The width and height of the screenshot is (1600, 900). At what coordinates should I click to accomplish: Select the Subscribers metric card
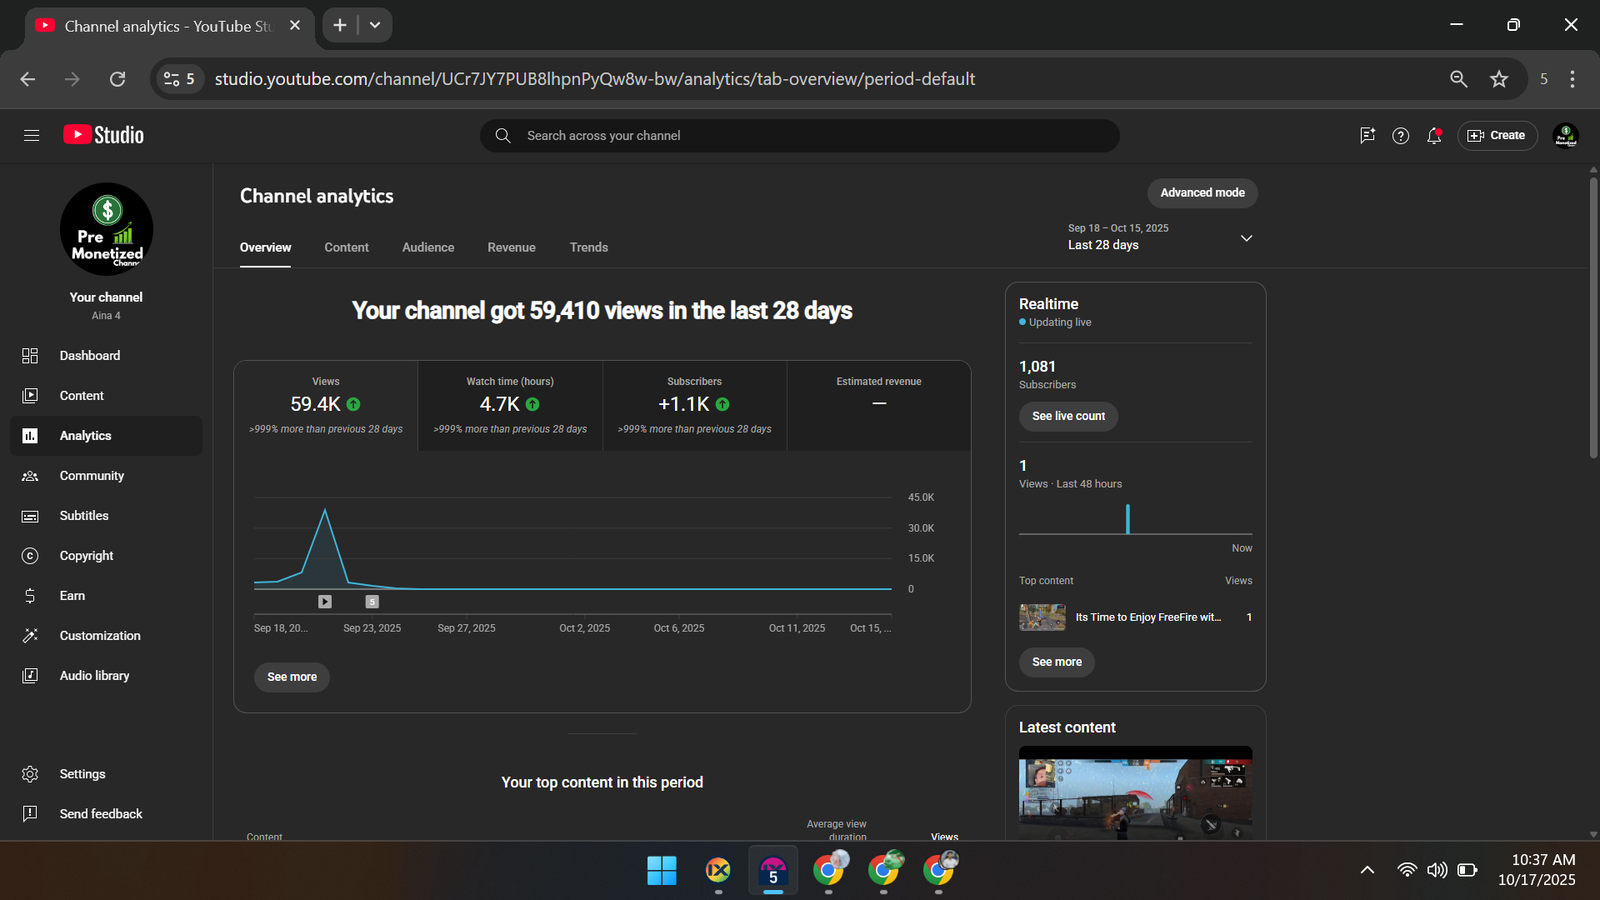pyautogui.click(x=694, y=405)
